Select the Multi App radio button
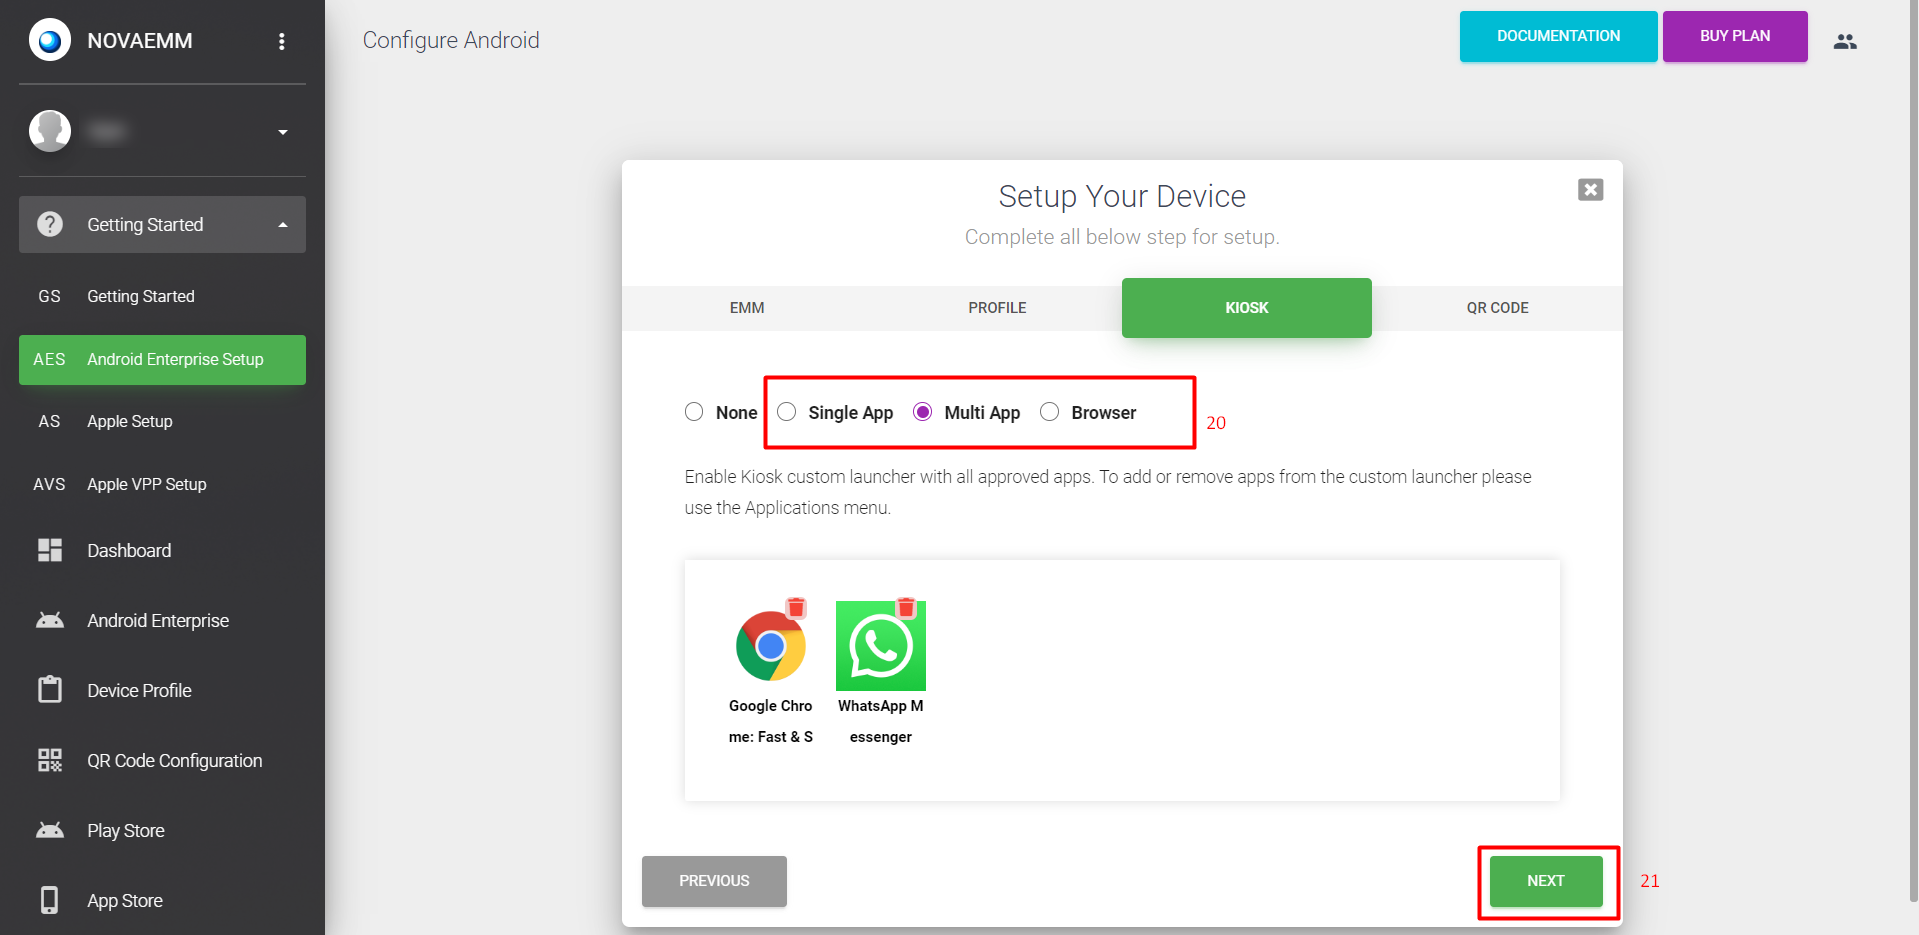The width and height of the screenshot is (1919, 935). pyautogui.click(x=923, y=412)
